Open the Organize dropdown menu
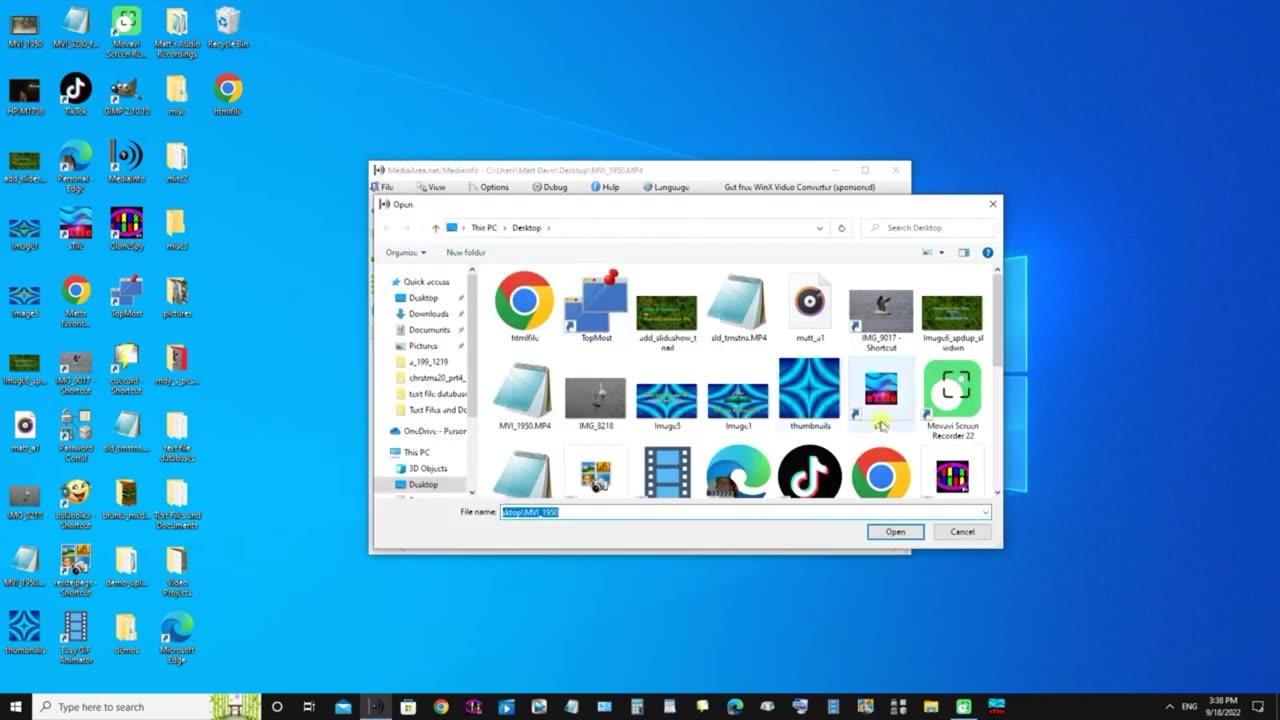The width and height of the screenshot is (1280, 720). 406,253
